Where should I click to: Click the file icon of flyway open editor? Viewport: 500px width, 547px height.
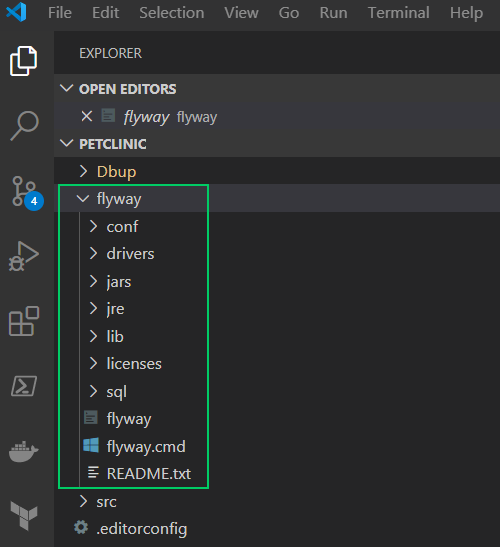pyautogui.click(x=108, y=115)
